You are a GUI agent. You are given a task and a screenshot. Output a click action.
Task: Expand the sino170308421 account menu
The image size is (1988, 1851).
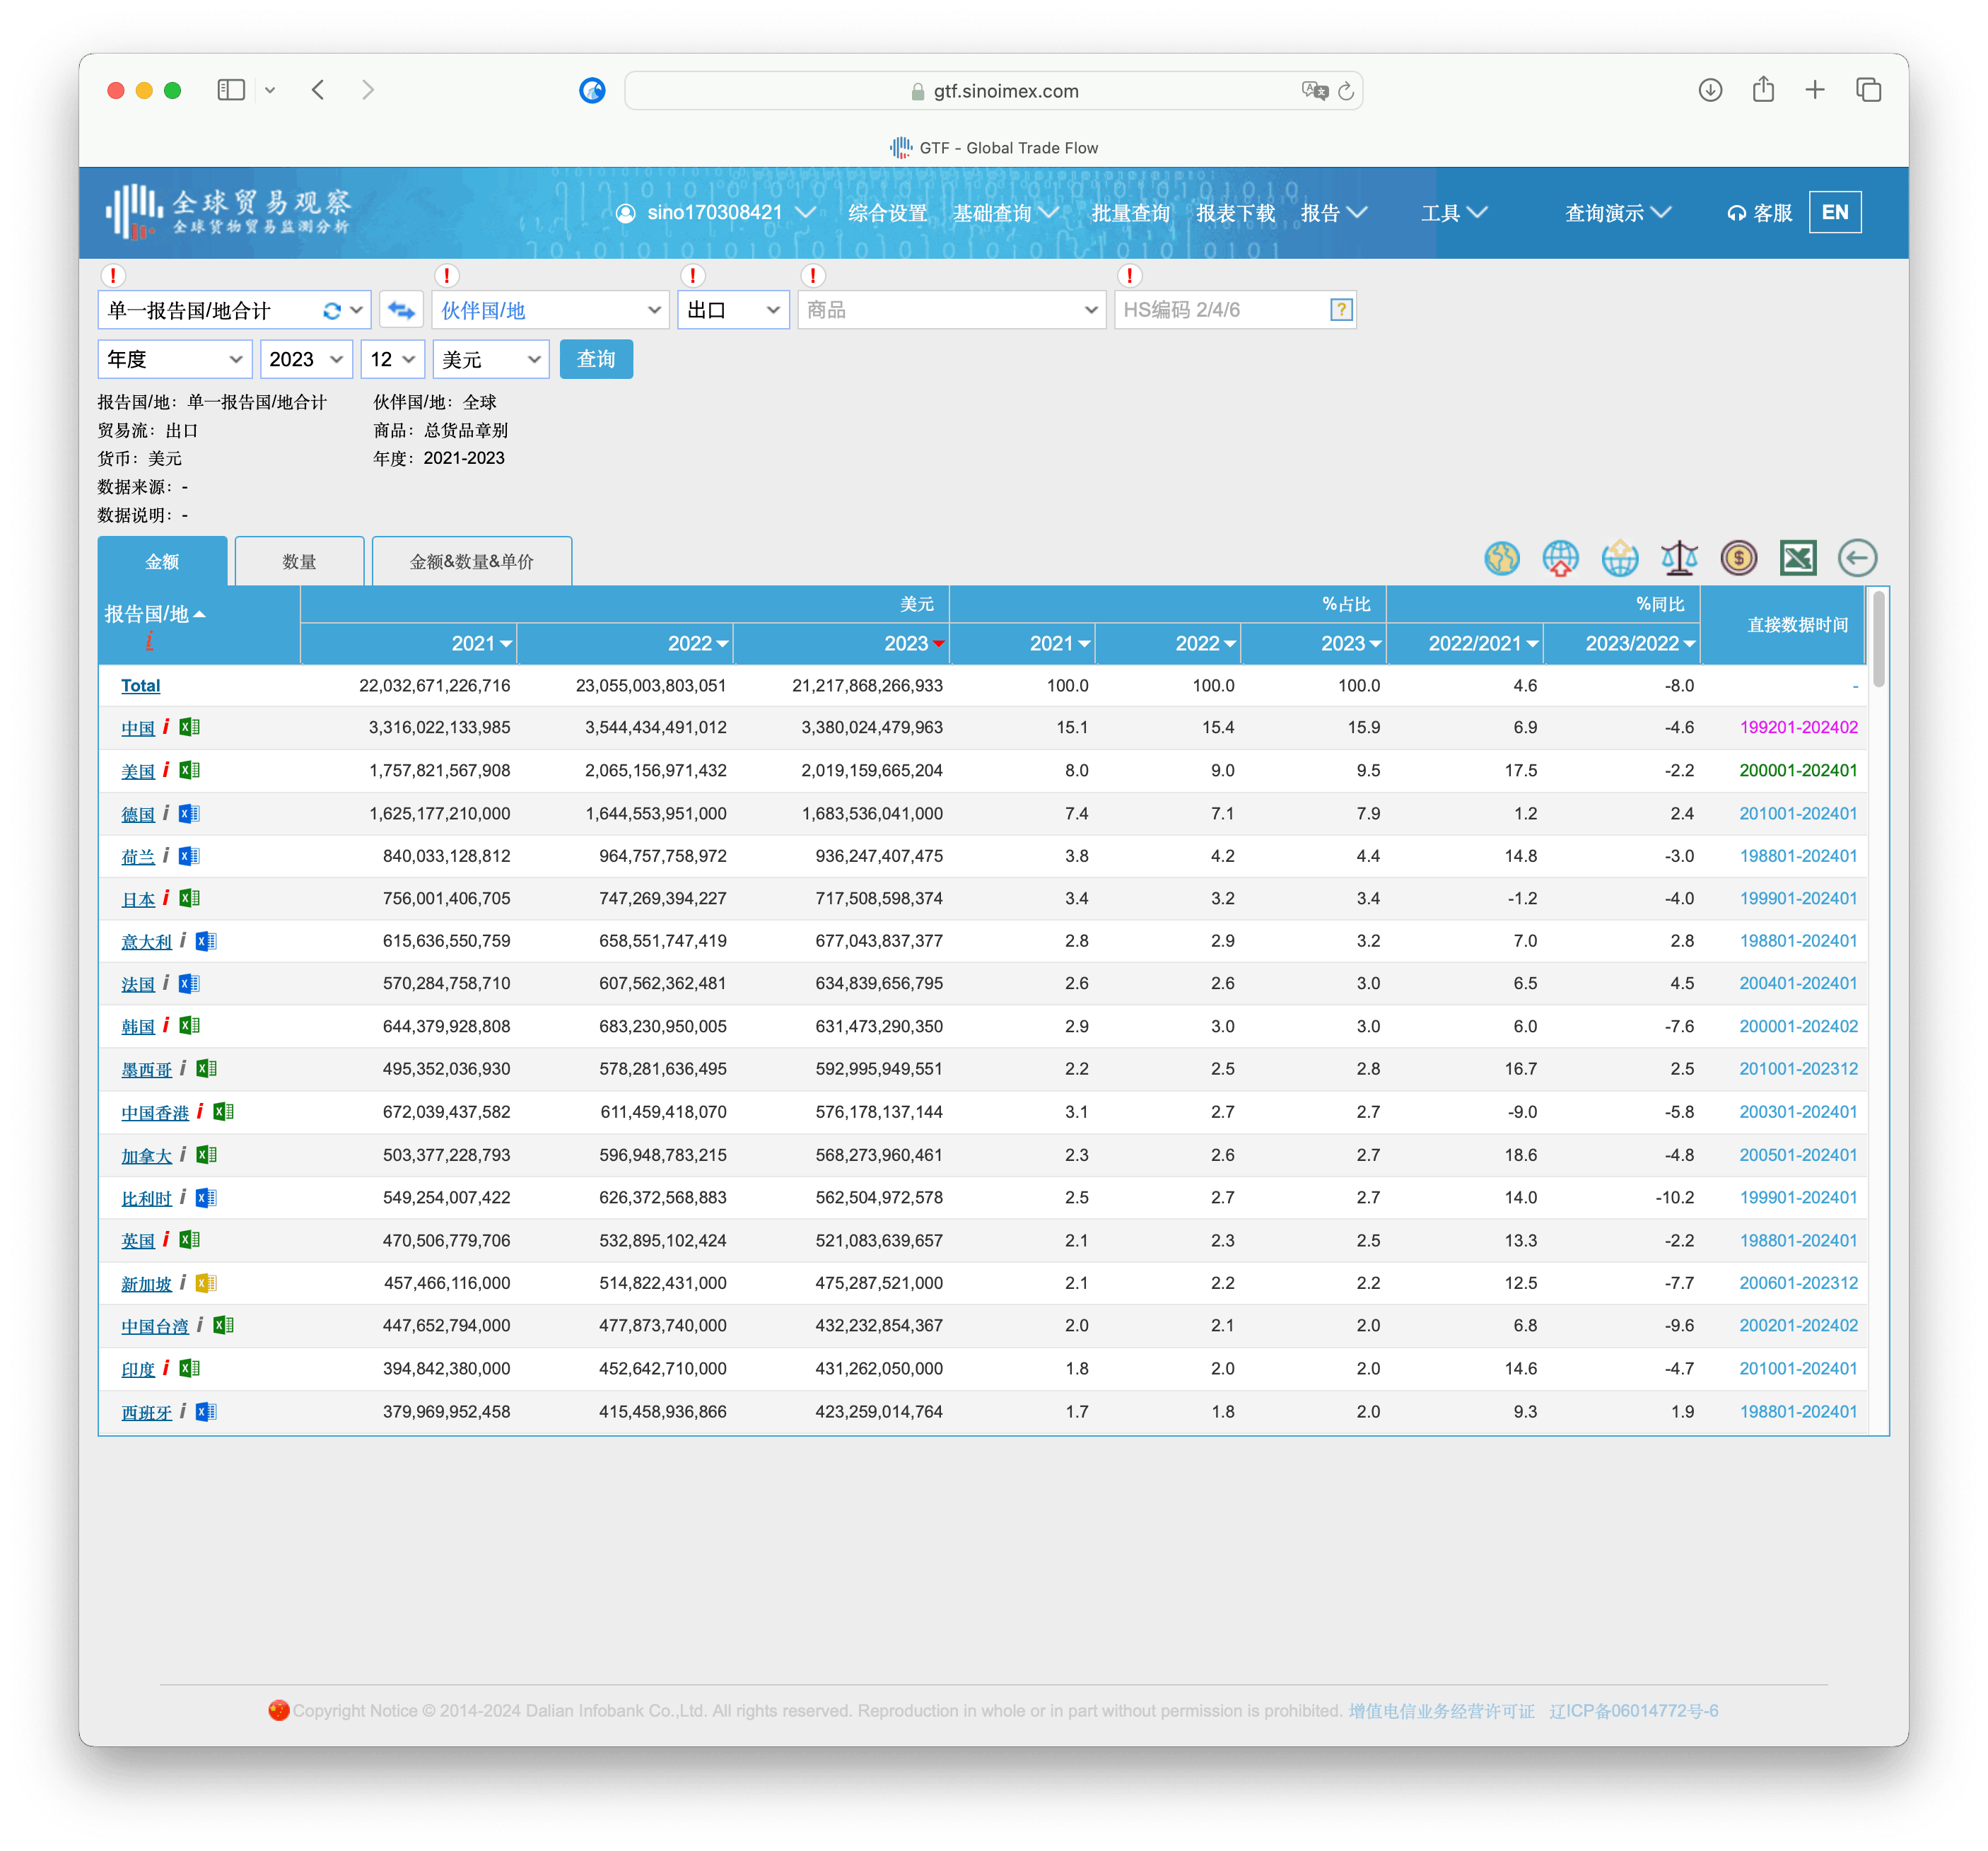coord(715,213)
